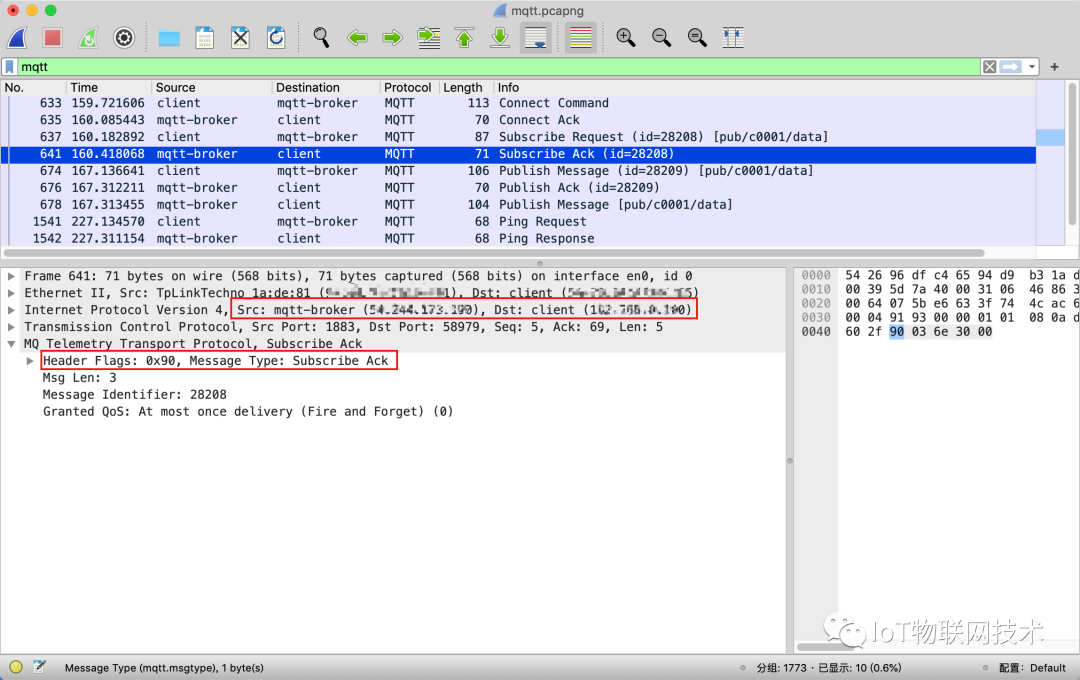Sort packet list by the Protocol column
1080x680 pixels.
[407, 87]
